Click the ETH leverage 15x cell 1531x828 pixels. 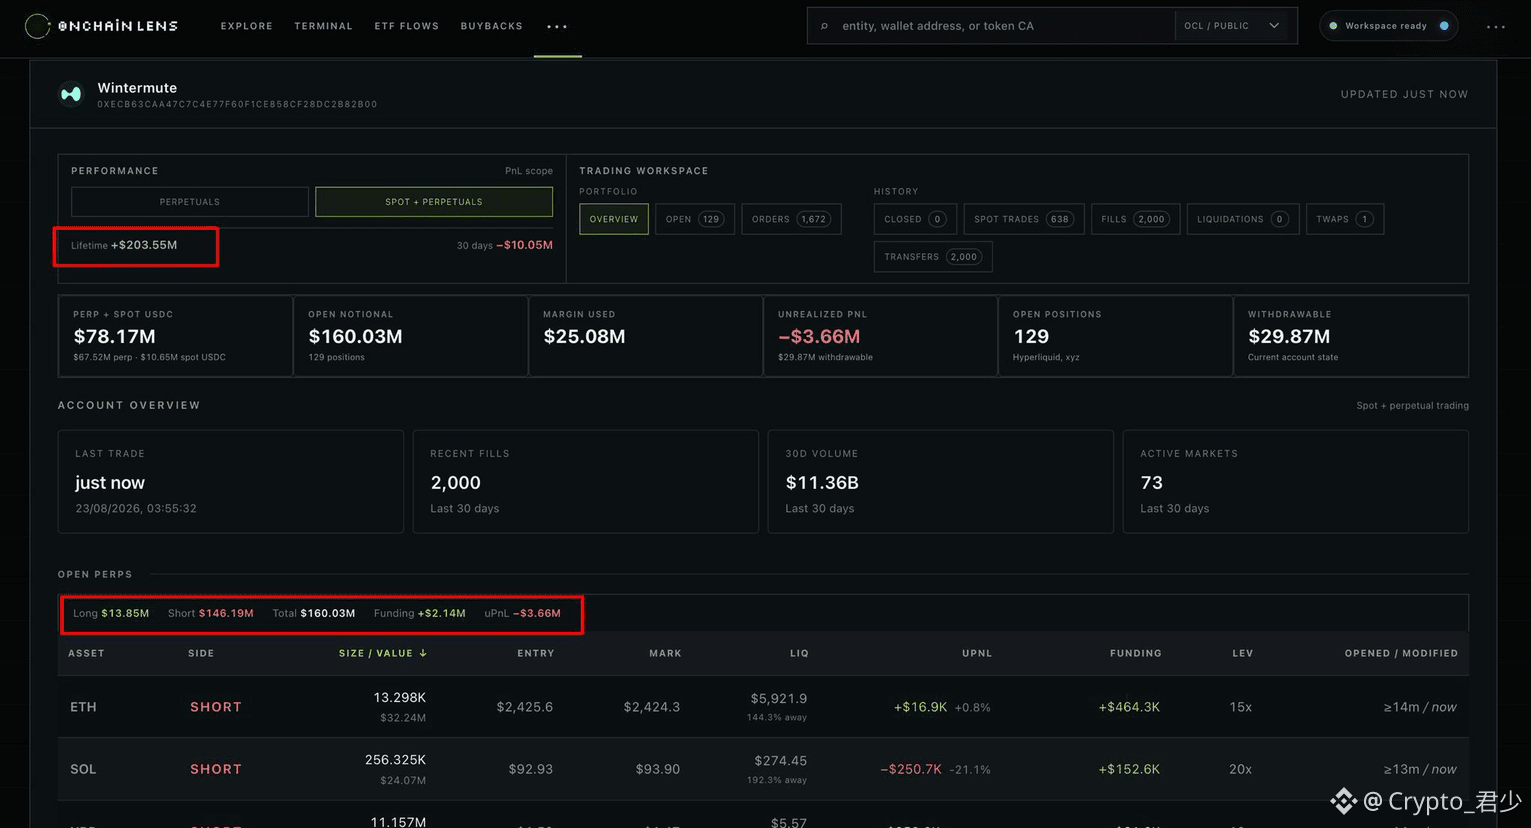(1241, 707)
